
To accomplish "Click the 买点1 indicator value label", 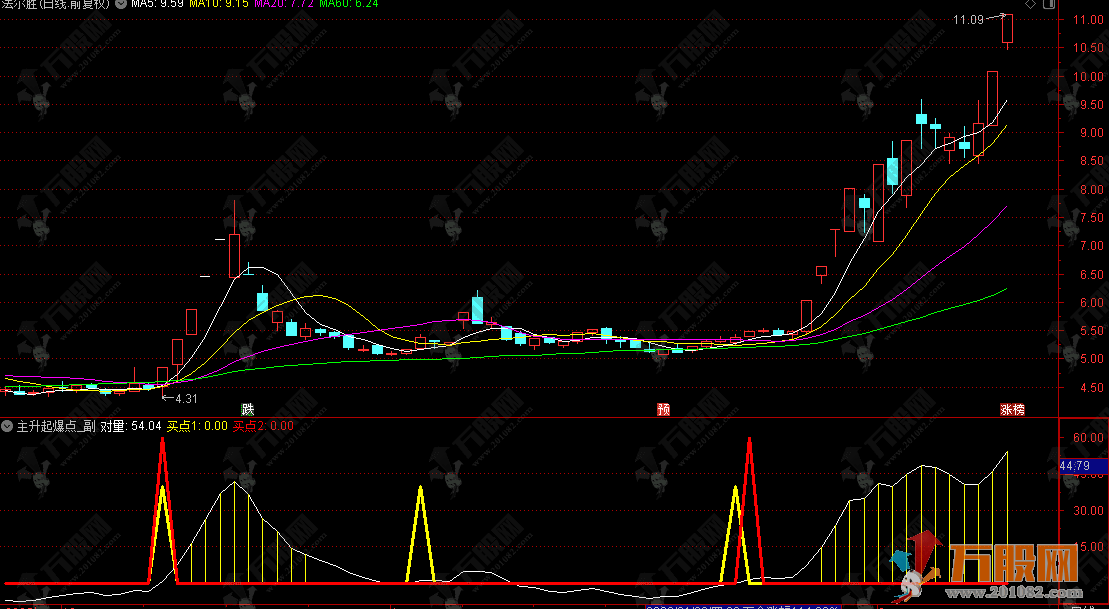I will [x=197, y=426].
